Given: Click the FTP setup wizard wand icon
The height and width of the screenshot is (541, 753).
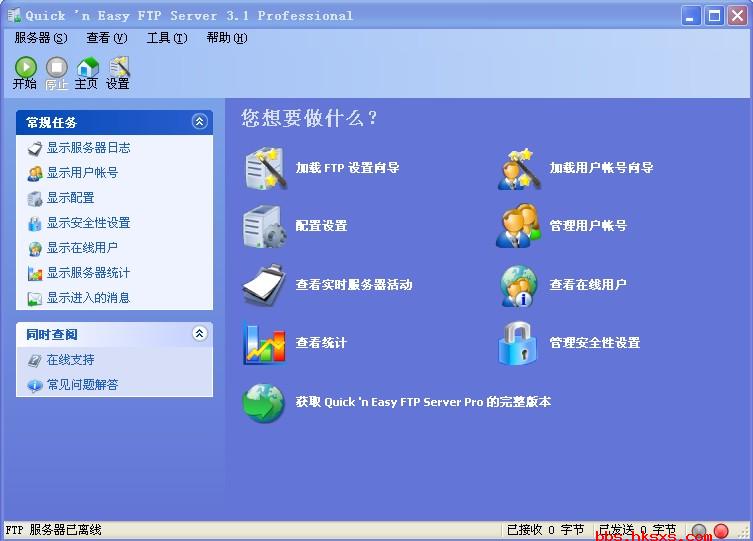Looking at the screenshot, I should [266, 168].
